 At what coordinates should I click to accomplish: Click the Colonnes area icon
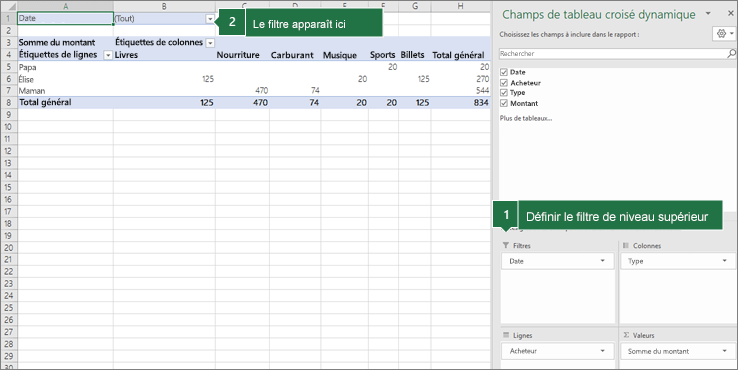pos(626,245)
